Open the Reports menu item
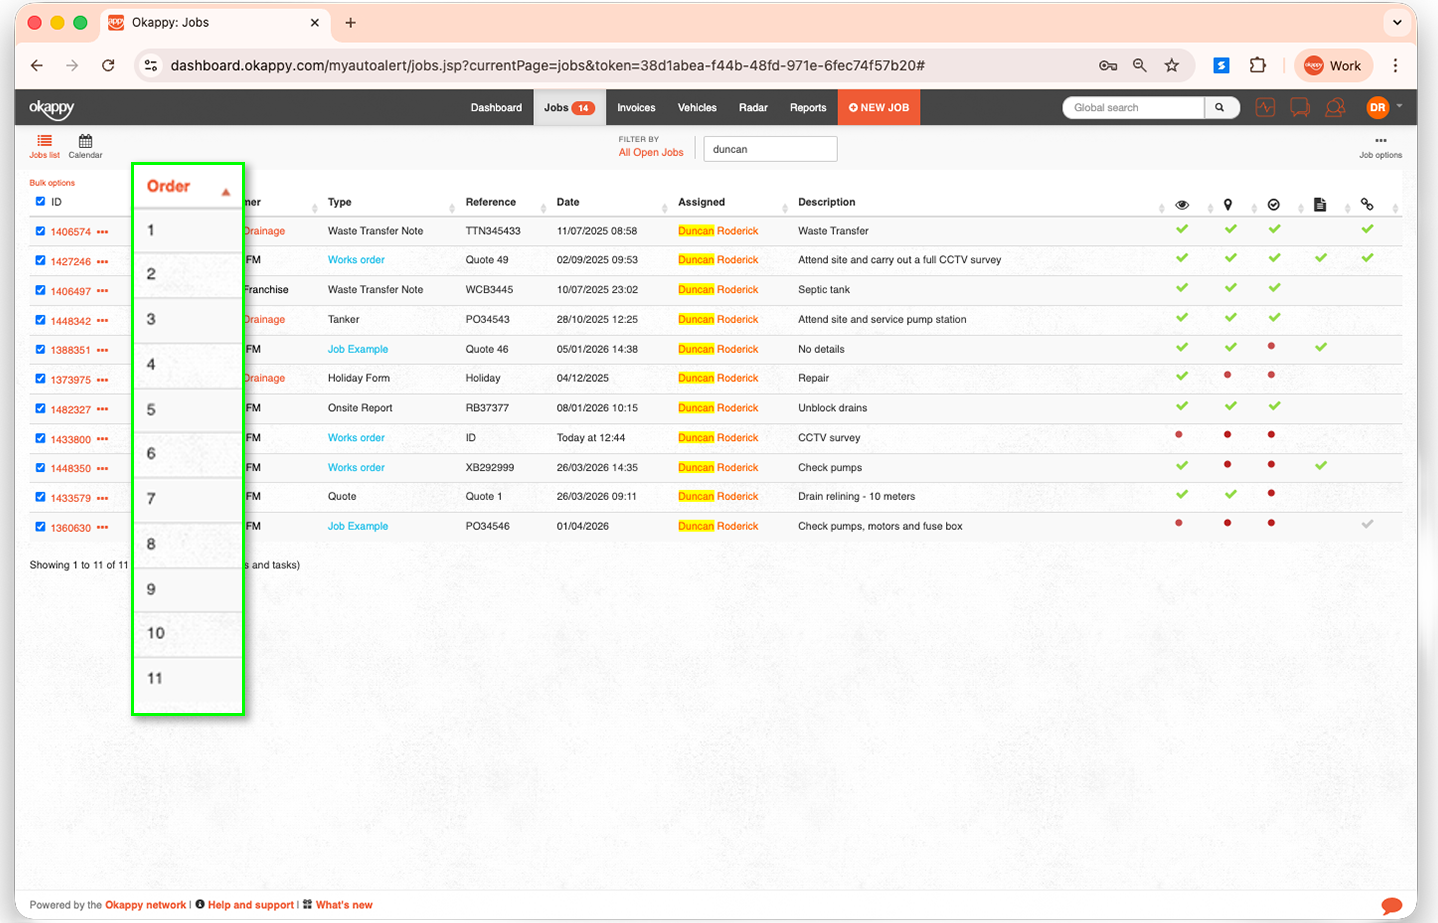This screenshot has width=1438, height=923. click(x=807, y=108)
